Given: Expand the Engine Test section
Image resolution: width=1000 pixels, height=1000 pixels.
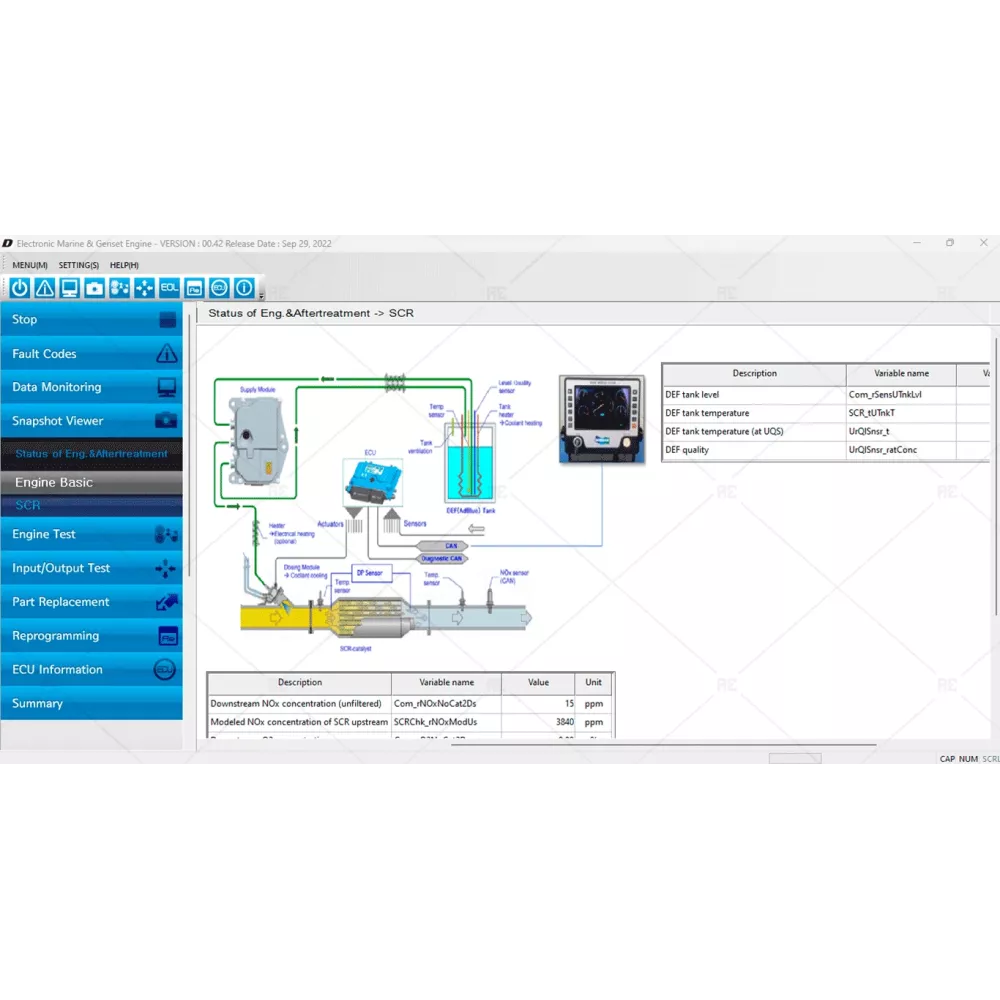Looking at the screenshot, I should tap(92, 535).
